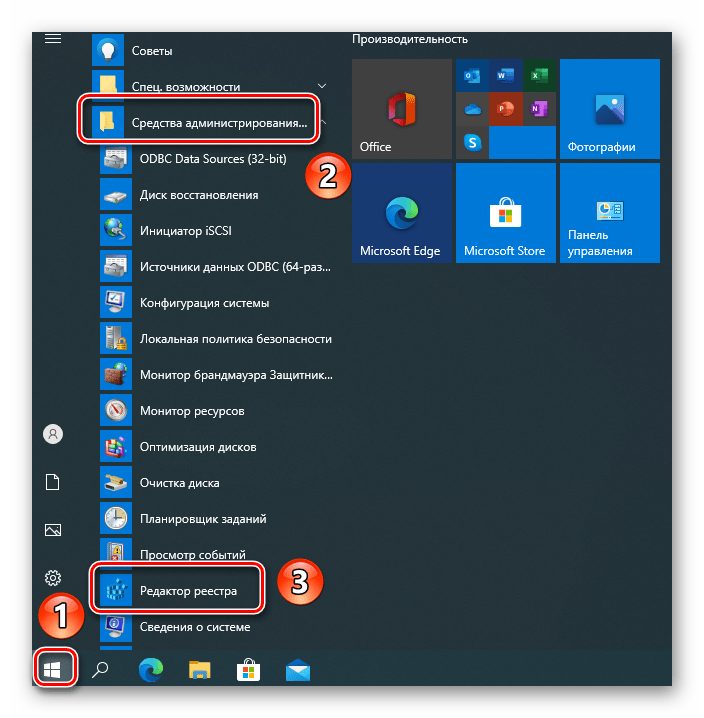Select the Спец. возможности label
Screen dimensions: 704x718
[186, 87]
